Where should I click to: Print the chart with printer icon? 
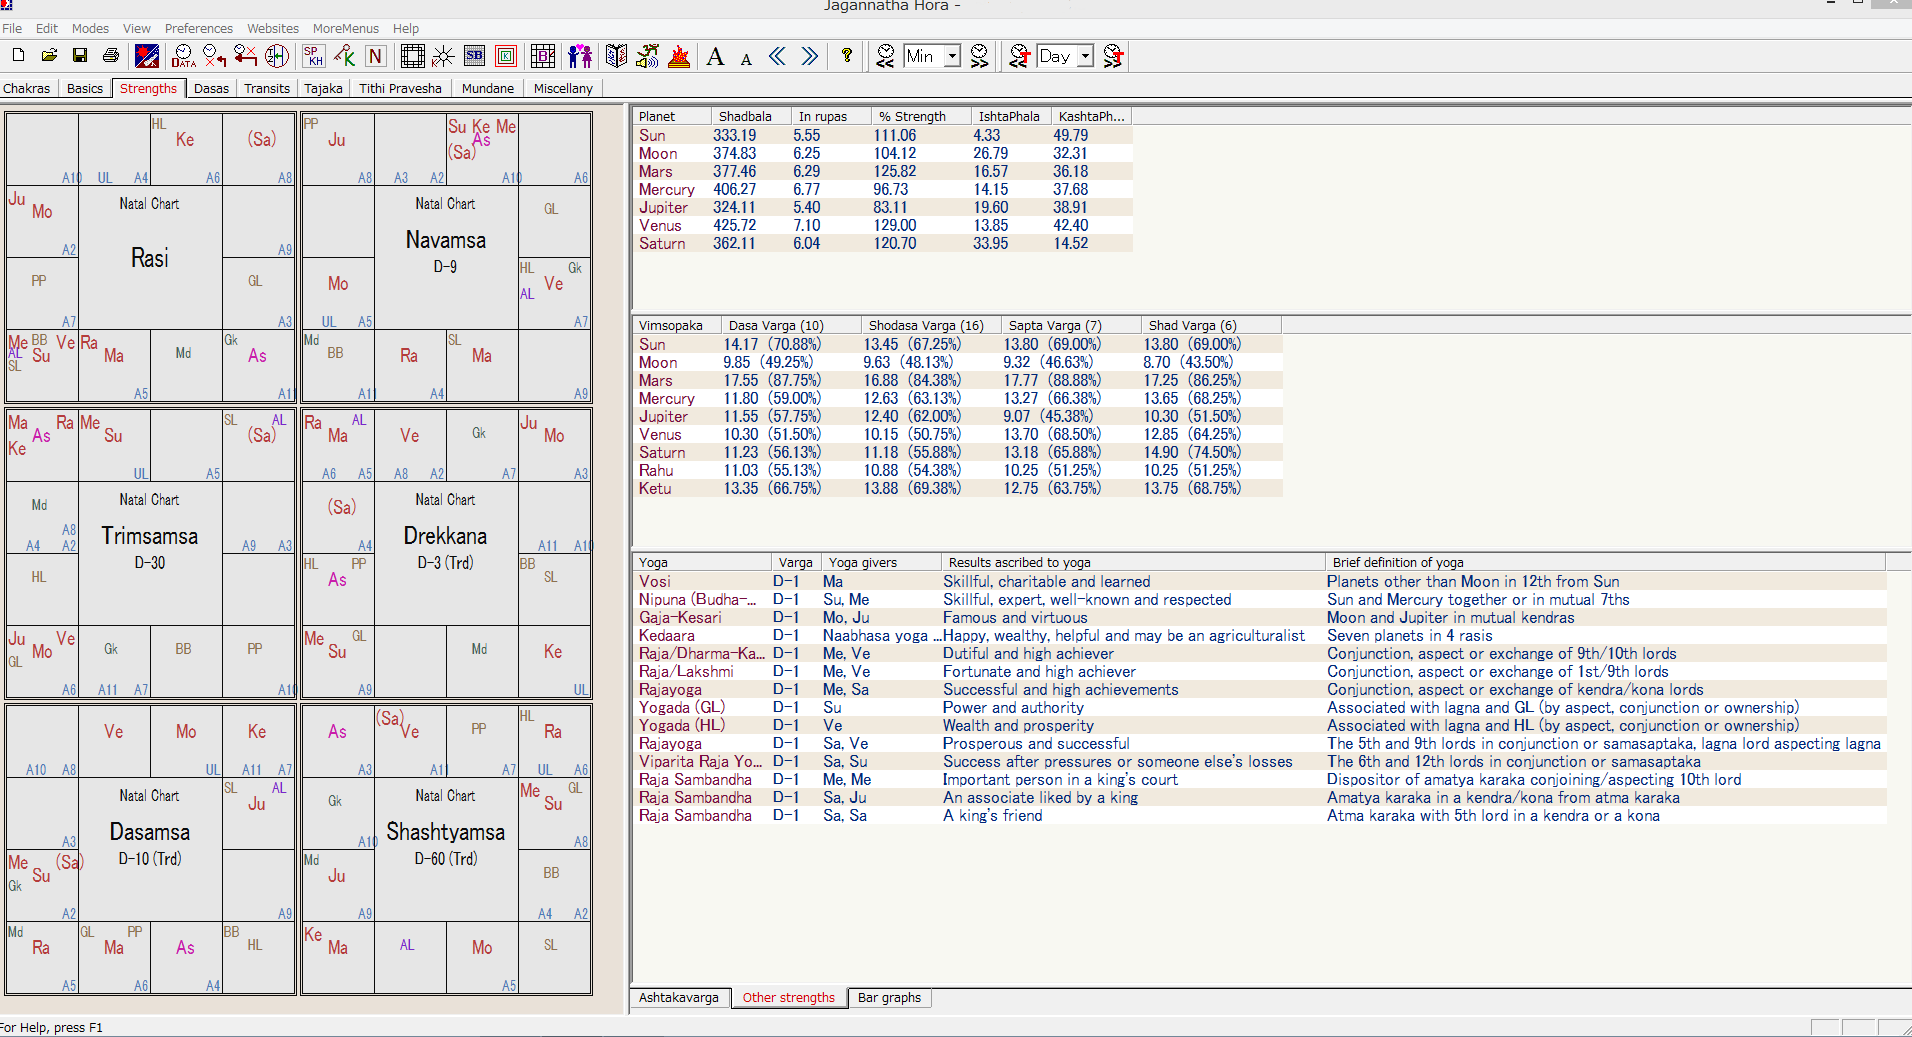(111, 56)
